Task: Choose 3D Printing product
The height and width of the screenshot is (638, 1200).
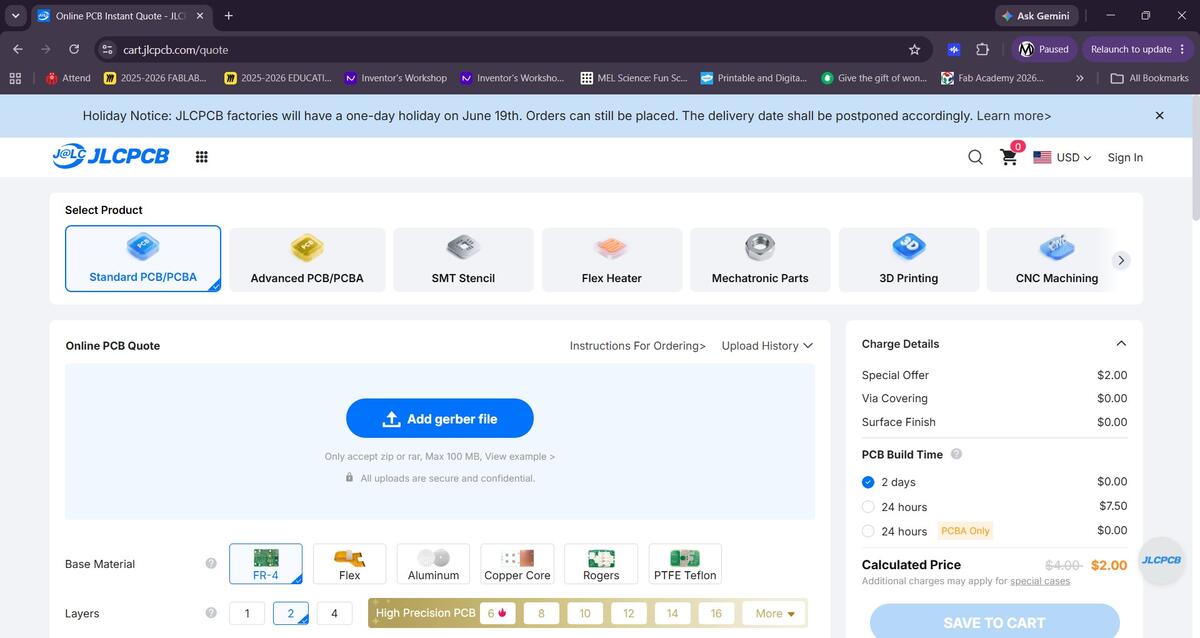Action: pyautogui.click(x=909, y=260)
